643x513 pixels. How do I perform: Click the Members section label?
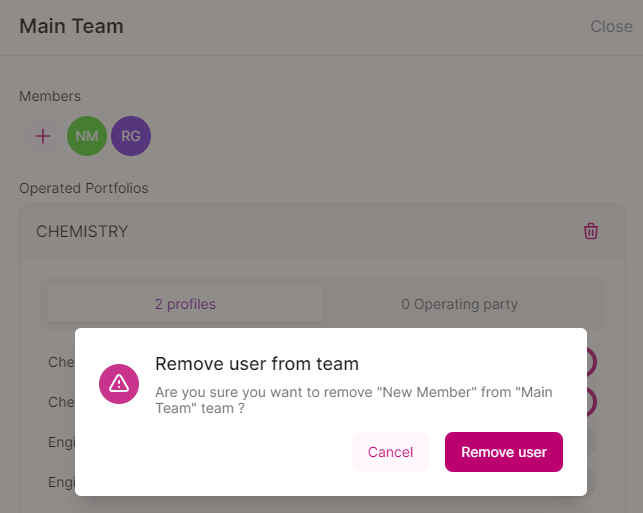coord(50,96)
